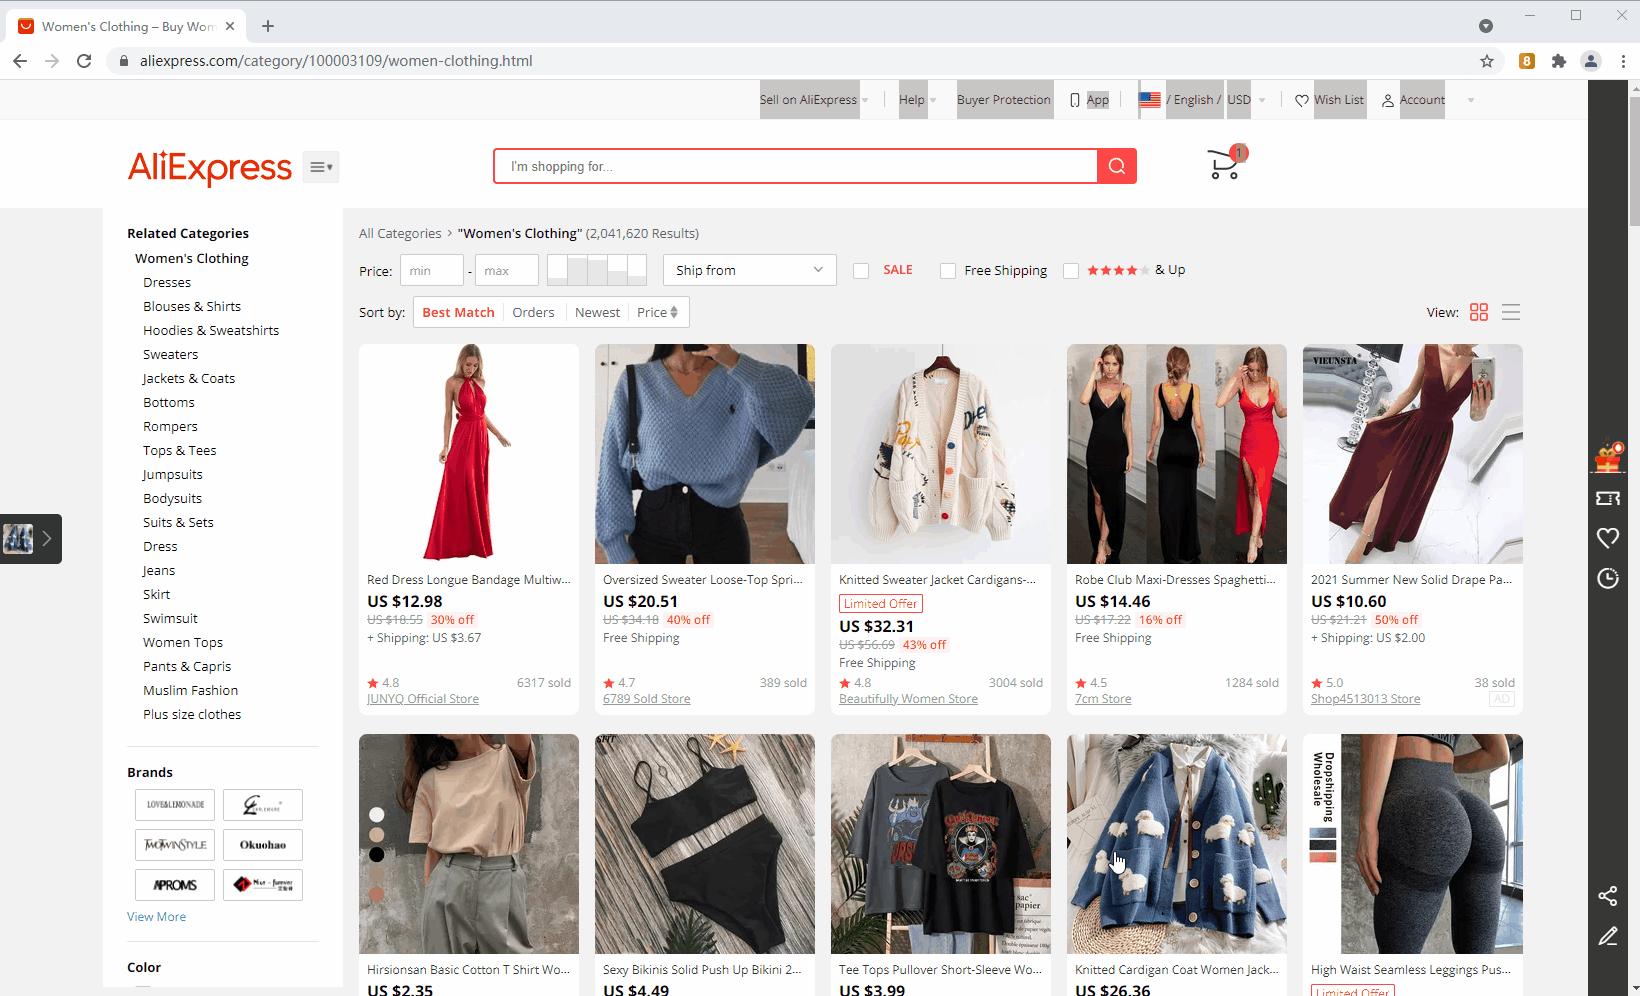This screenshot has height=996, width=1640.
Task: Visit Beautifully Women Store
Action: (x=908, y=699)
